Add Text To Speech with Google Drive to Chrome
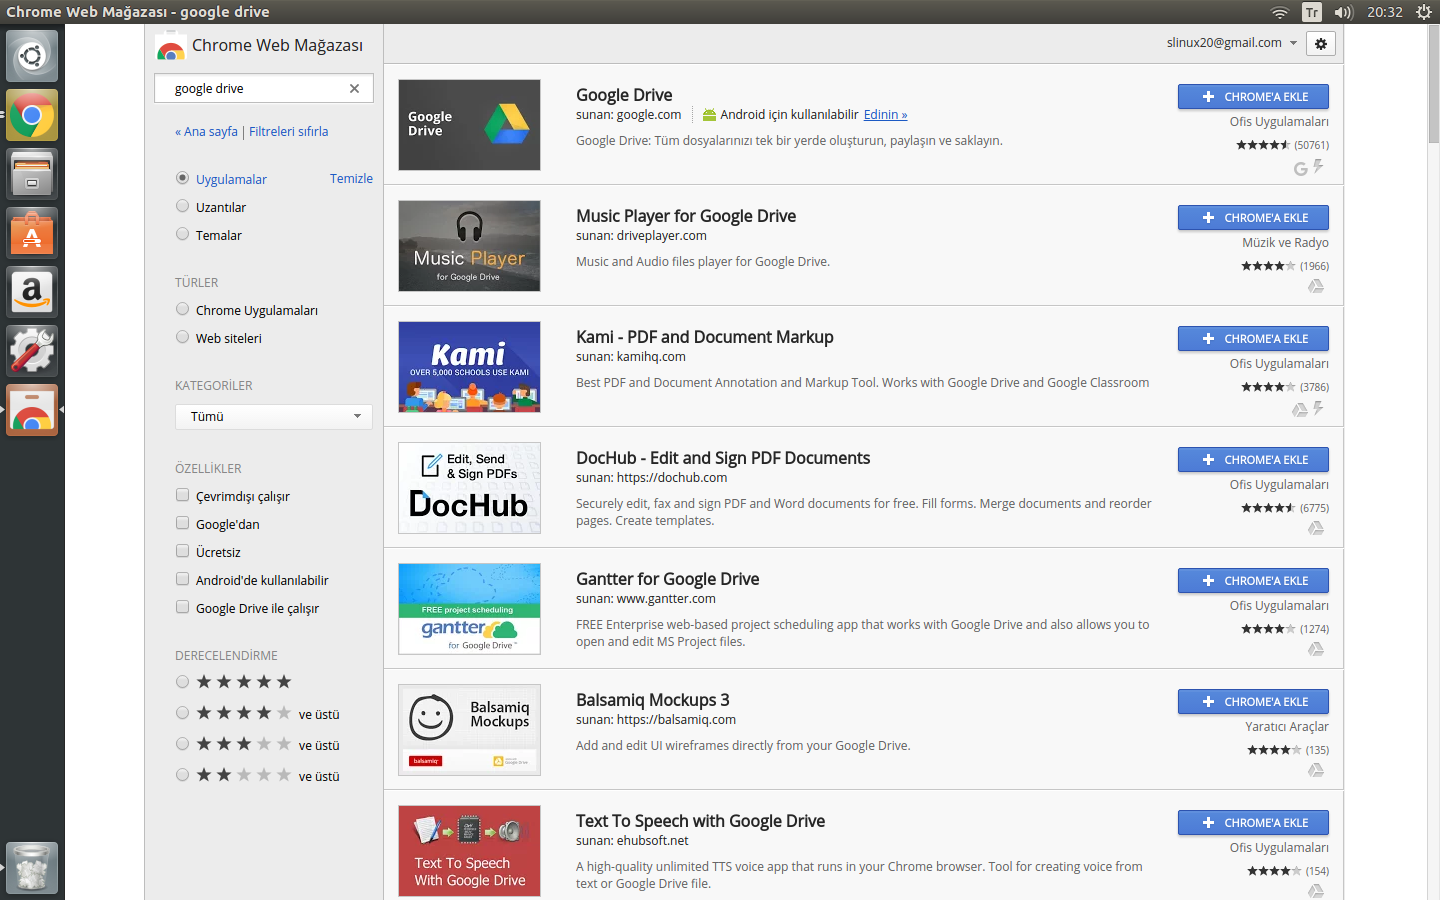The height and width of the screenshot is (900, 1440). (1253, 823)
